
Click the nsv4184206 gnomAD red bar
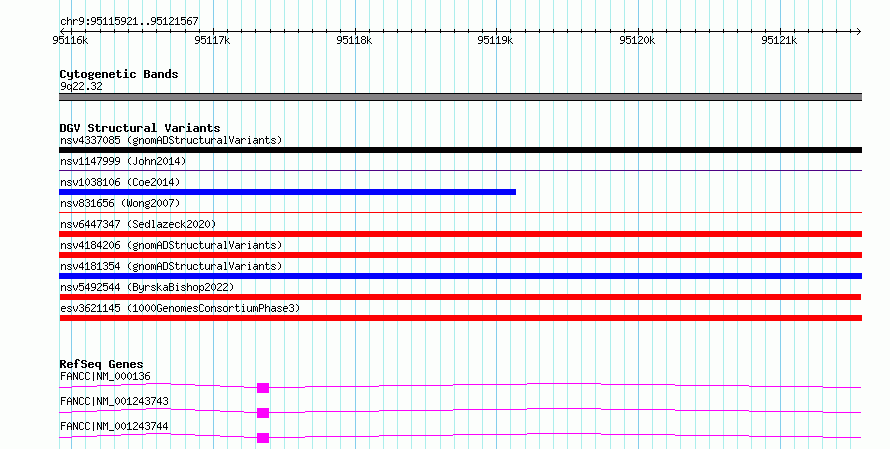[x=460, y=255]
